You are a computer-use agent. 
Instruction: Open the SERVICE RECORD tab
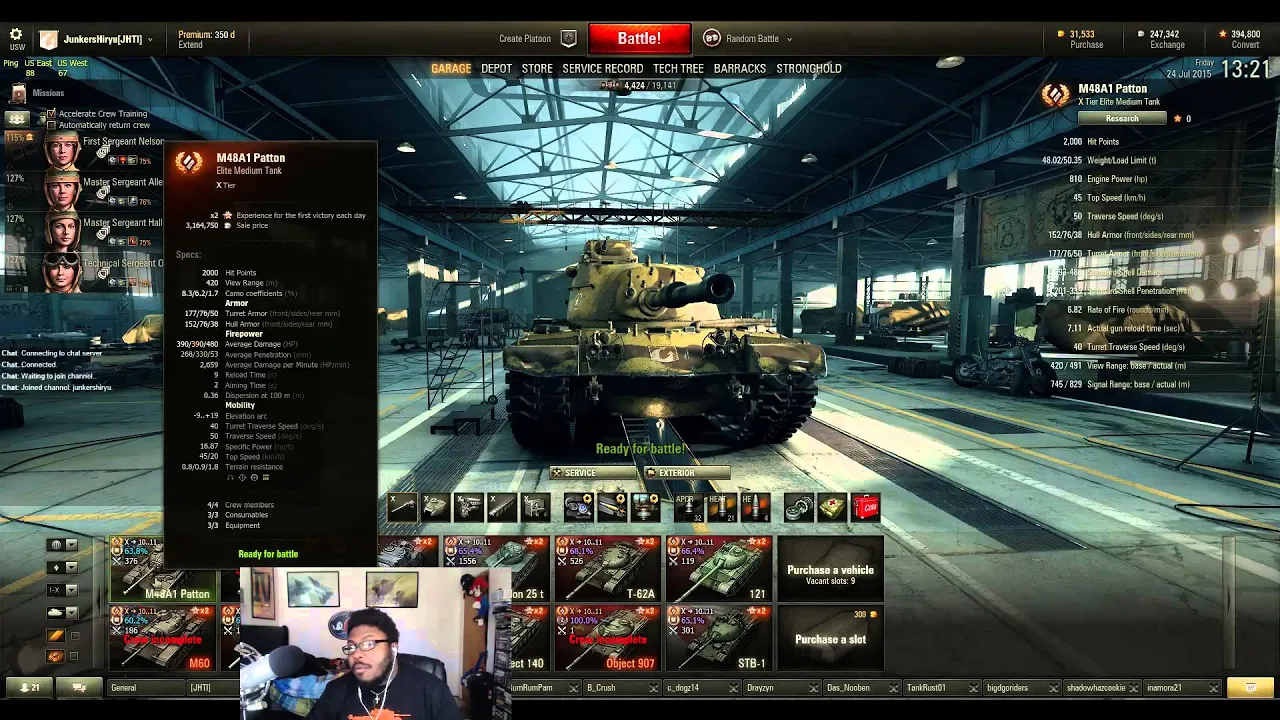[603, 69]
